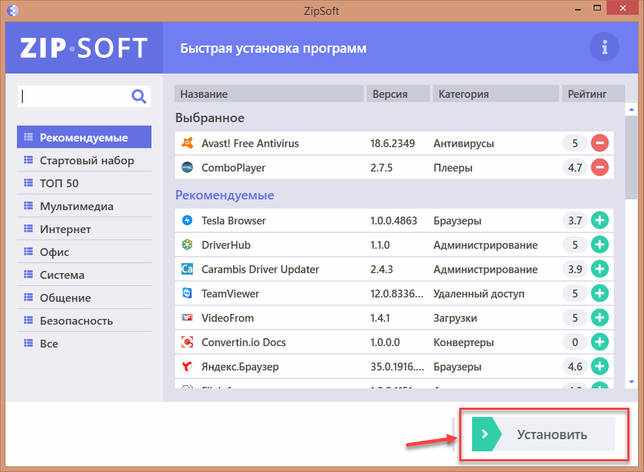Image resolution: width=644 pixels, height=472 pixels.
Task: Click the Антивирусы category cell
Action: point(463,143)
